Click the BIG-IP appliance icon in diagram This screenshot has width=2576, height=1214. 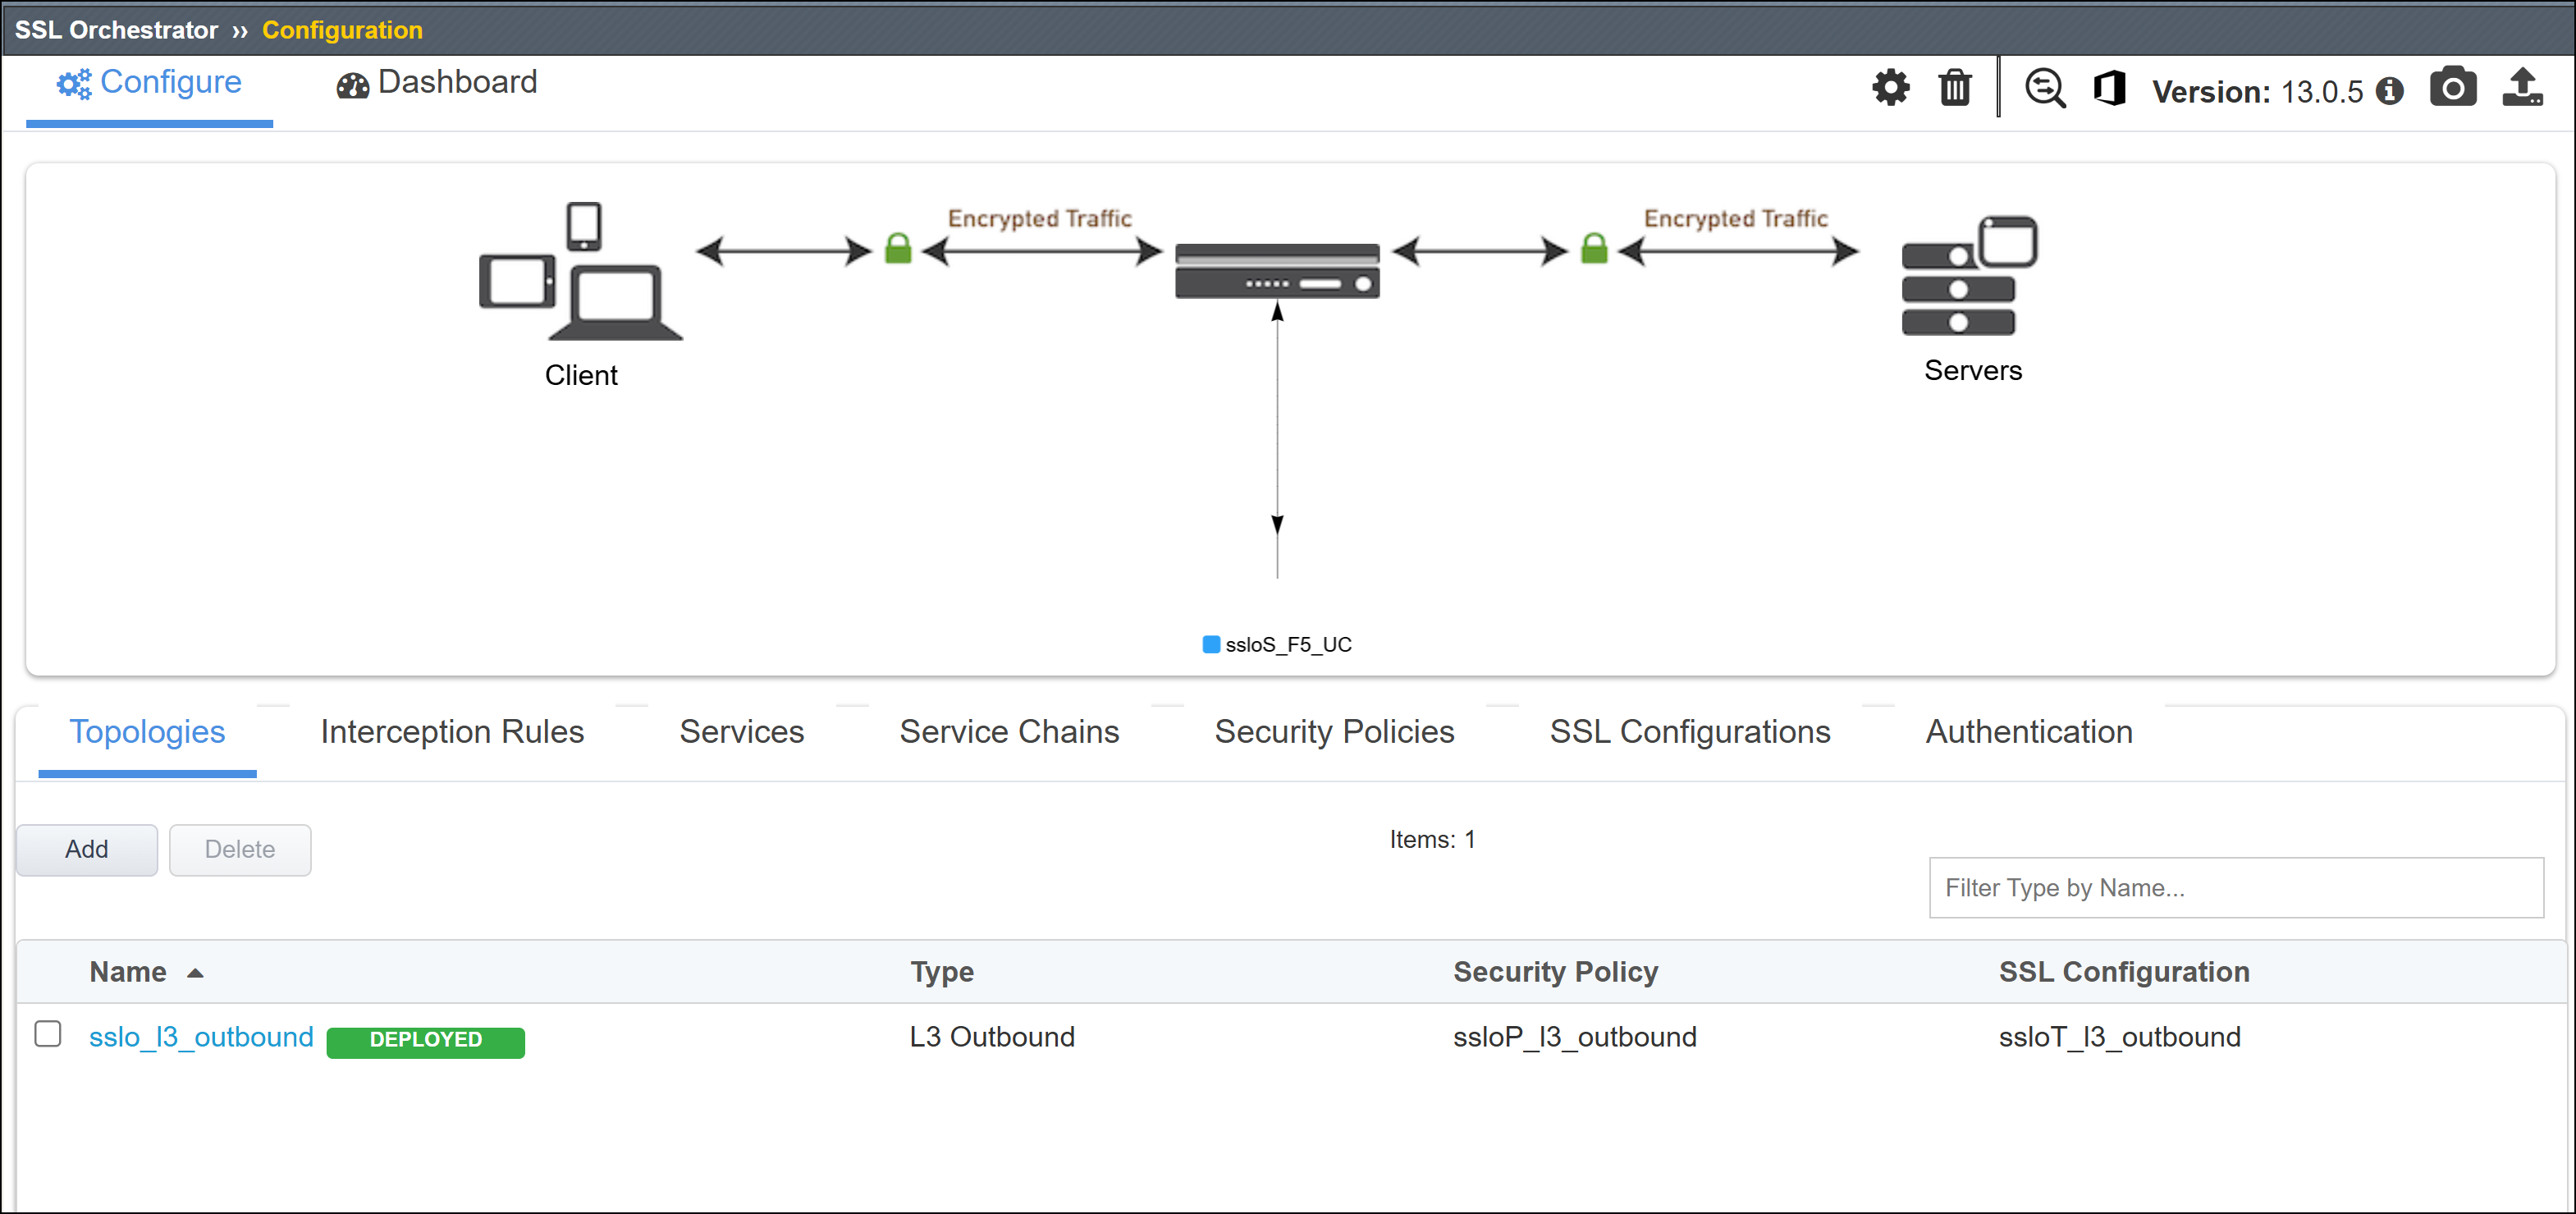coord(1277,271)
